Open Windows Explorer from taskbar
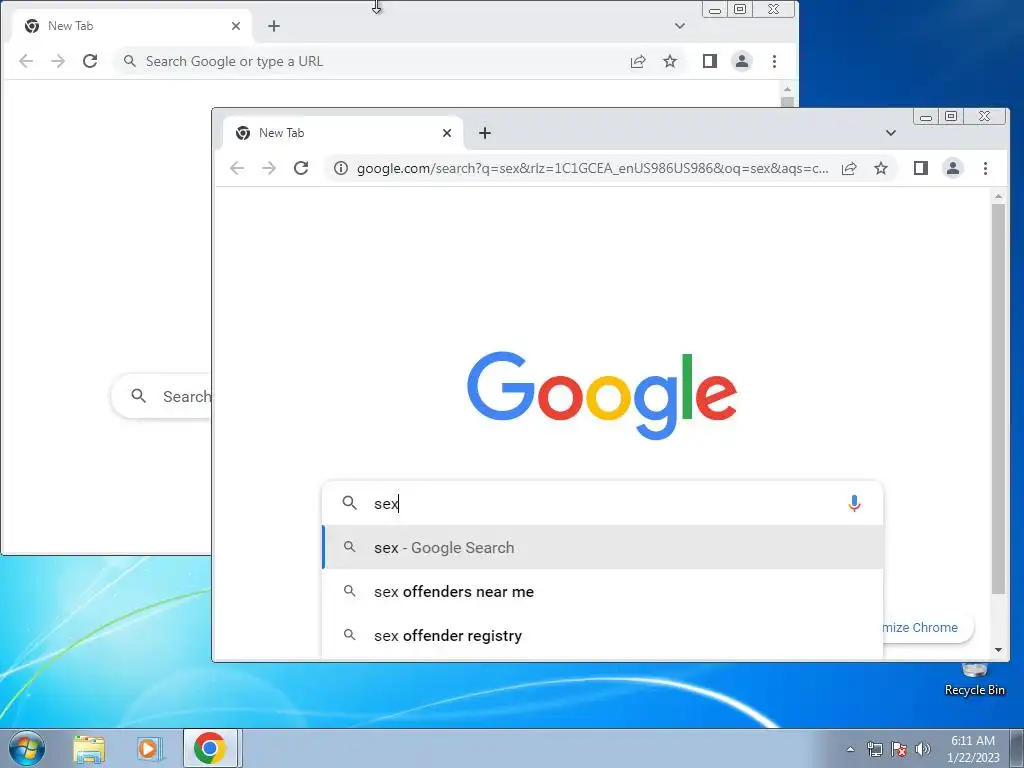This screenshot has height=768, width=1024. [x=89, y=748]
